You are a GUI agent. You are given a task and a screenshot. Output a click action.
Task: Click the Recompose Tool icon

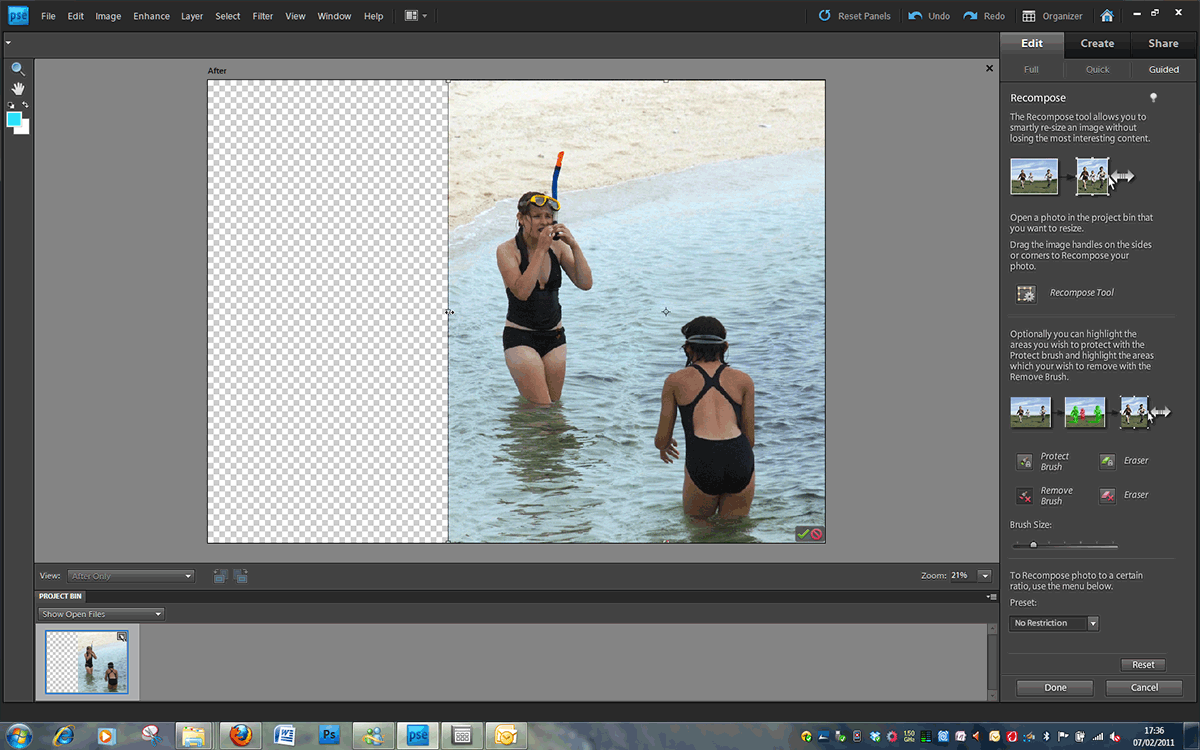point(1026,293)
